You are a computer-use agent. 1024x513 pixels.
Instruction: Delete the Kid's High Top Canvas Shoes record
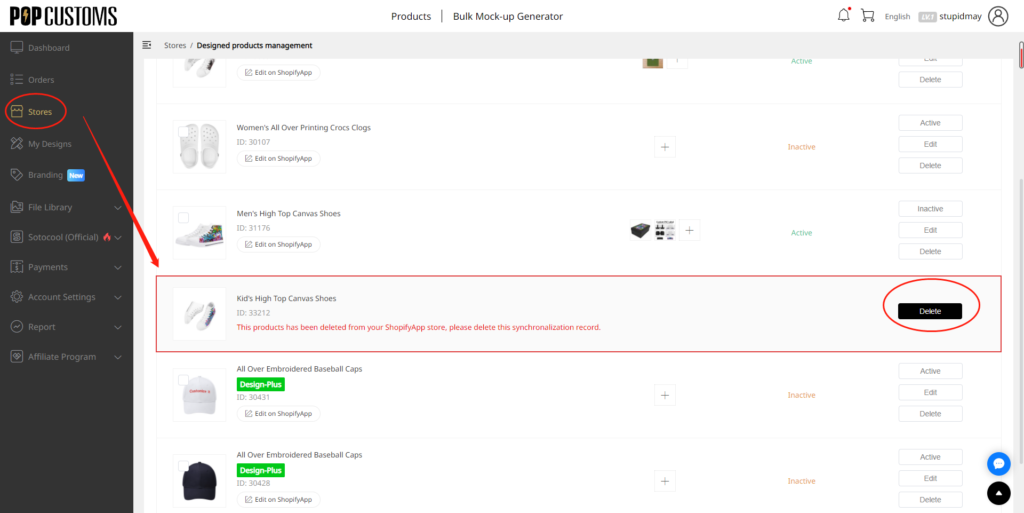pos(930,311)
